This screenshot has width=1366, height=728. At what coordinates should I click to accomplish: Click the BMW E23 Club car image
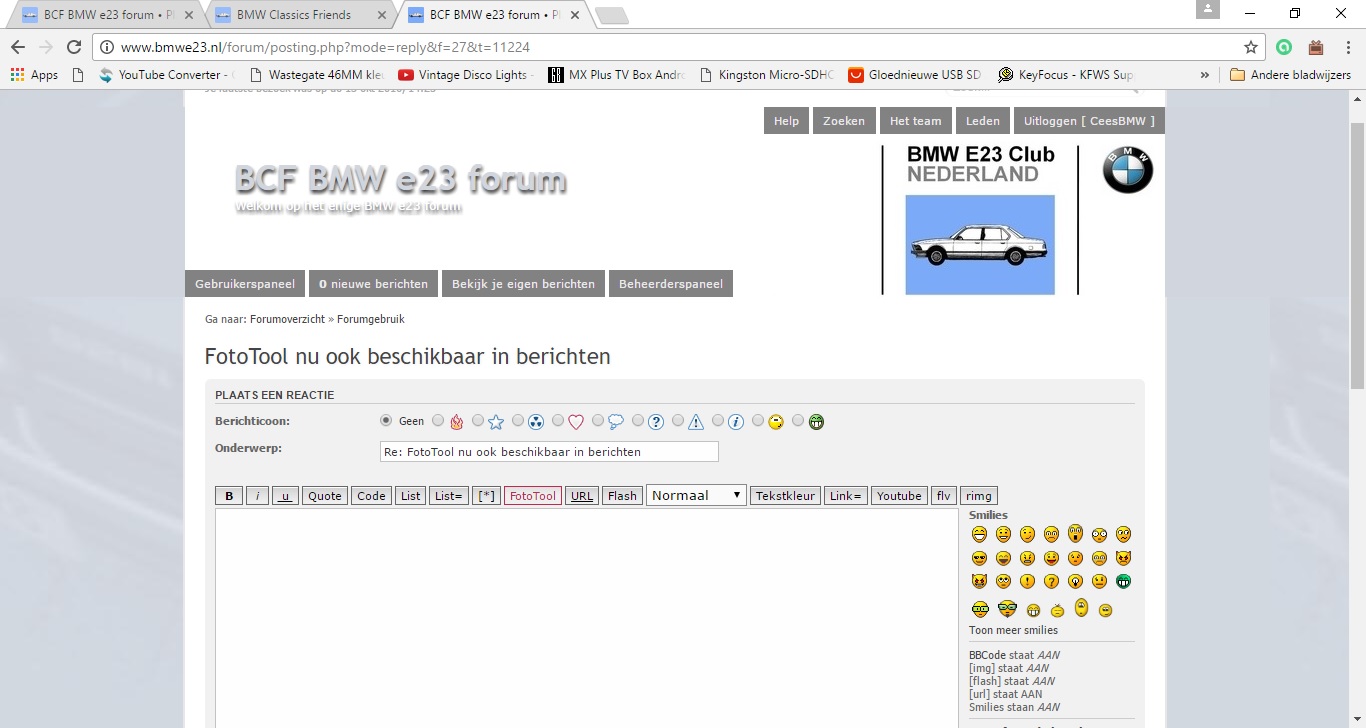pyautogui.click(x=980, y=245)
